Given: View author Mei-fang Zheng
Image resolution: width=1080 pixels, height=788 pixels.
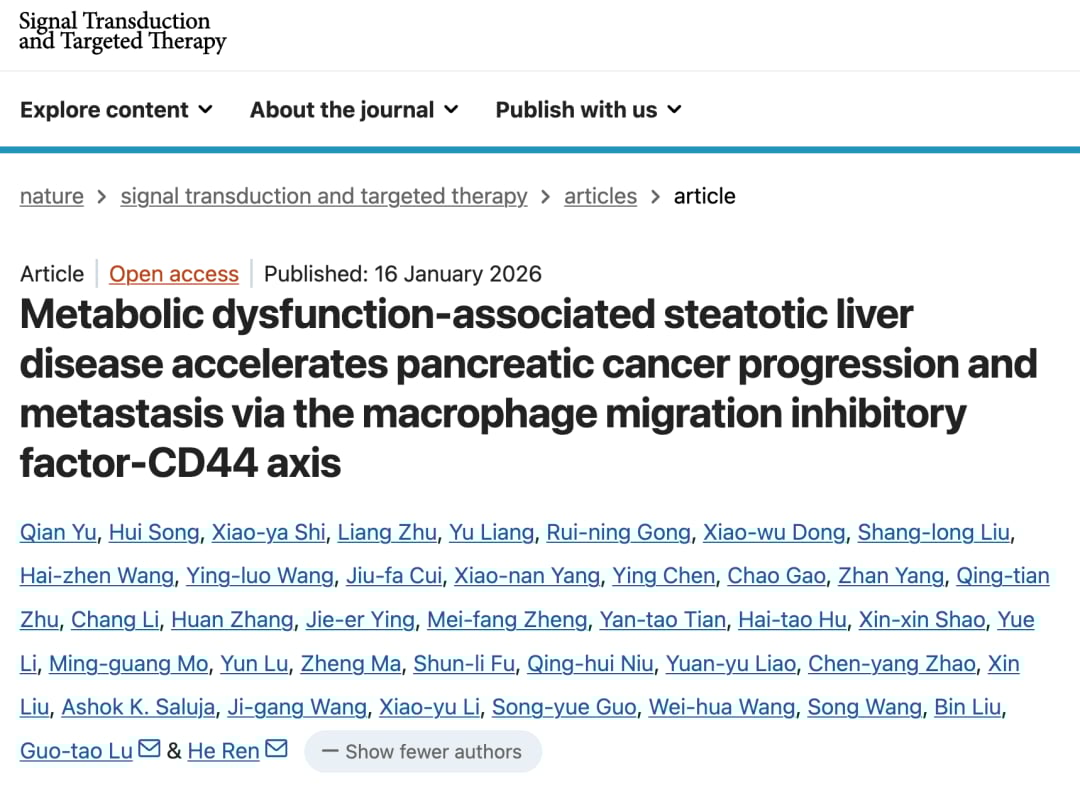Looking at the screenshot, I should point(507,620).
